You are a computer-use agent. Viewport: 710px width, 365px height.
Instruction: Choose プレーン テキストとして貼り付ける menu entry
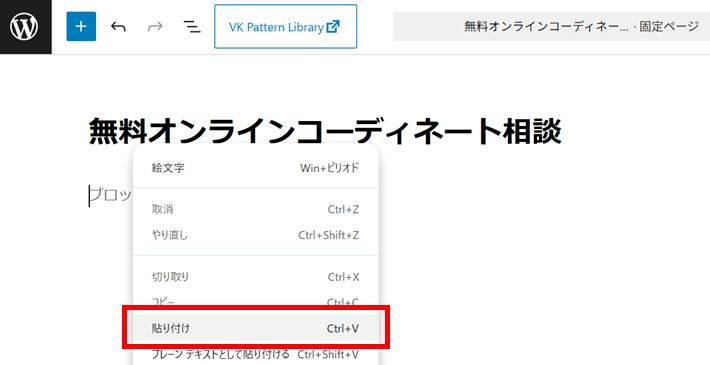pos(255,354)
